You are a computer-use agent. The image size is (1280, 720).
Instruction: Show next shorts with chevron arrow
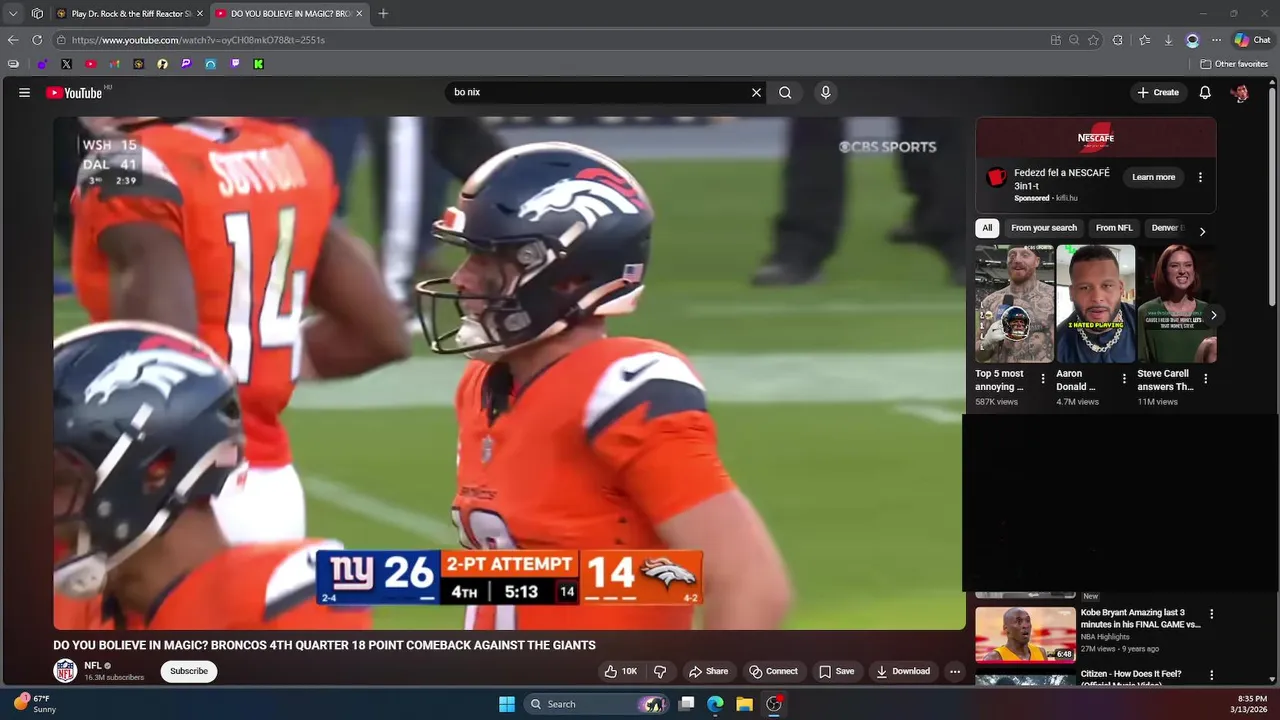pyautogui.click(x=1213, y=315)
